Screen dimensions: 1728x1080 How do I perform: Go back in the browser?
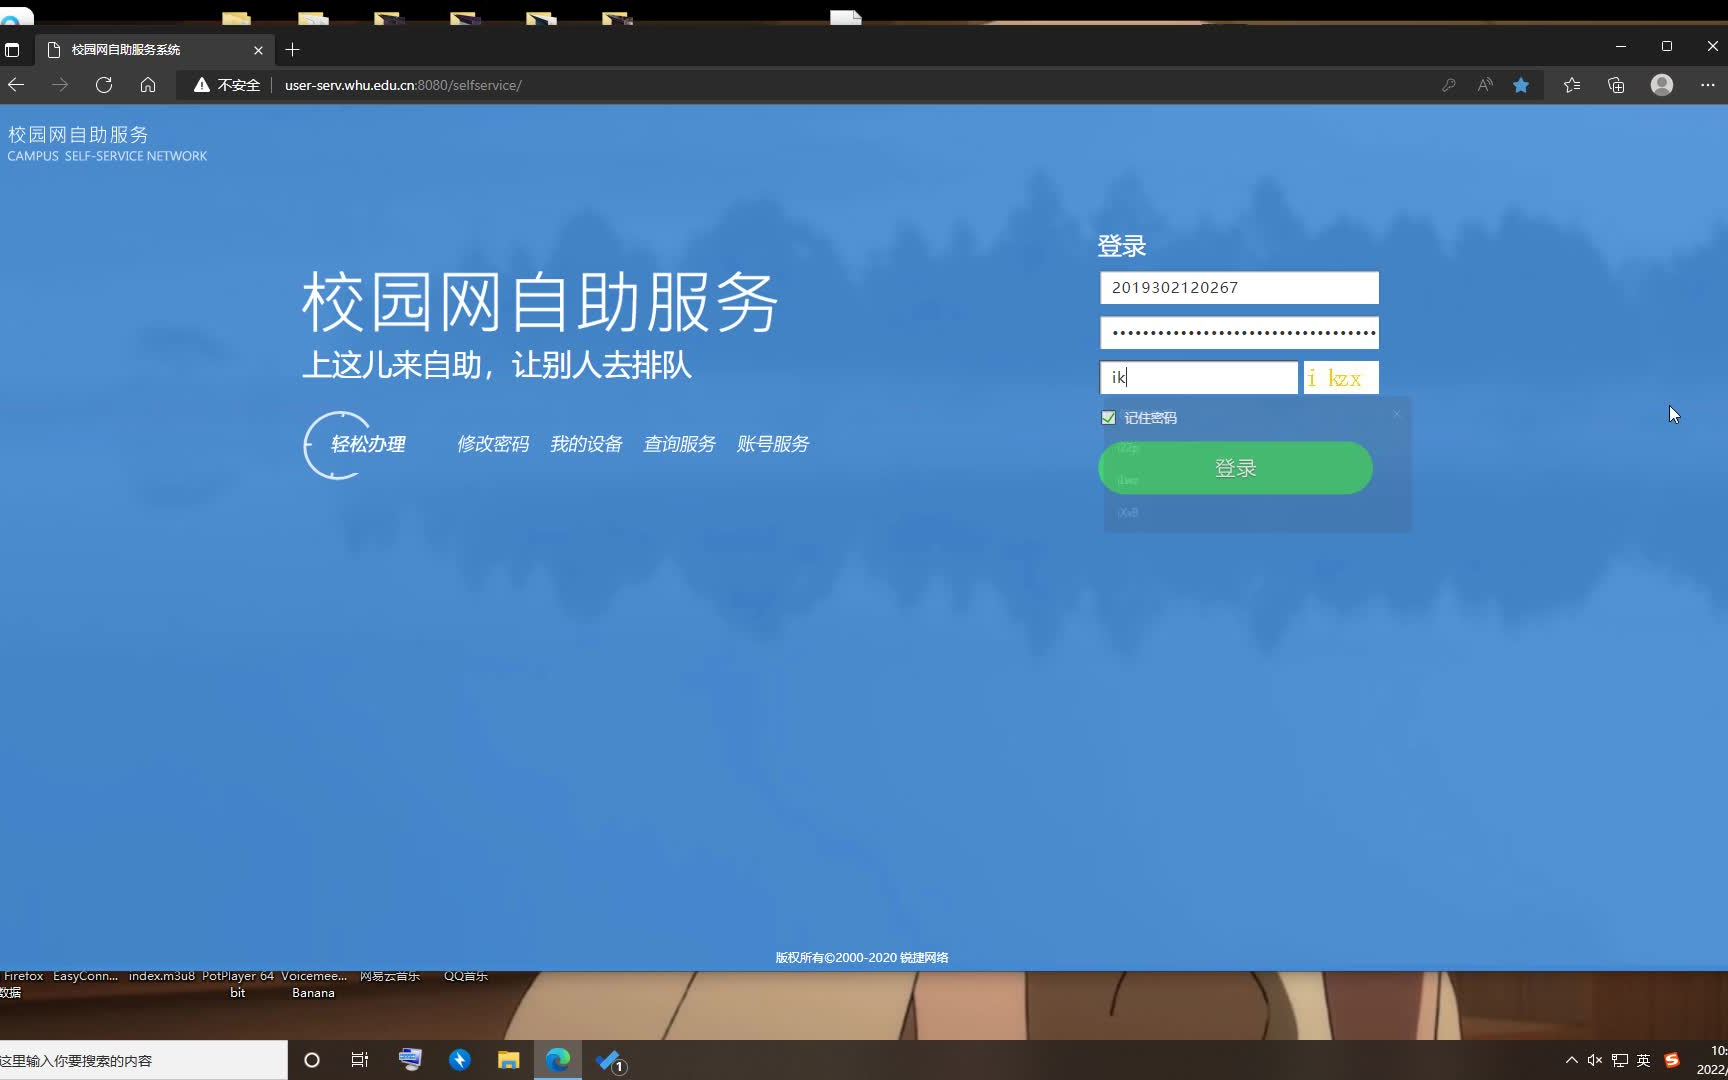pyautogui.click(x=16, y=85)
